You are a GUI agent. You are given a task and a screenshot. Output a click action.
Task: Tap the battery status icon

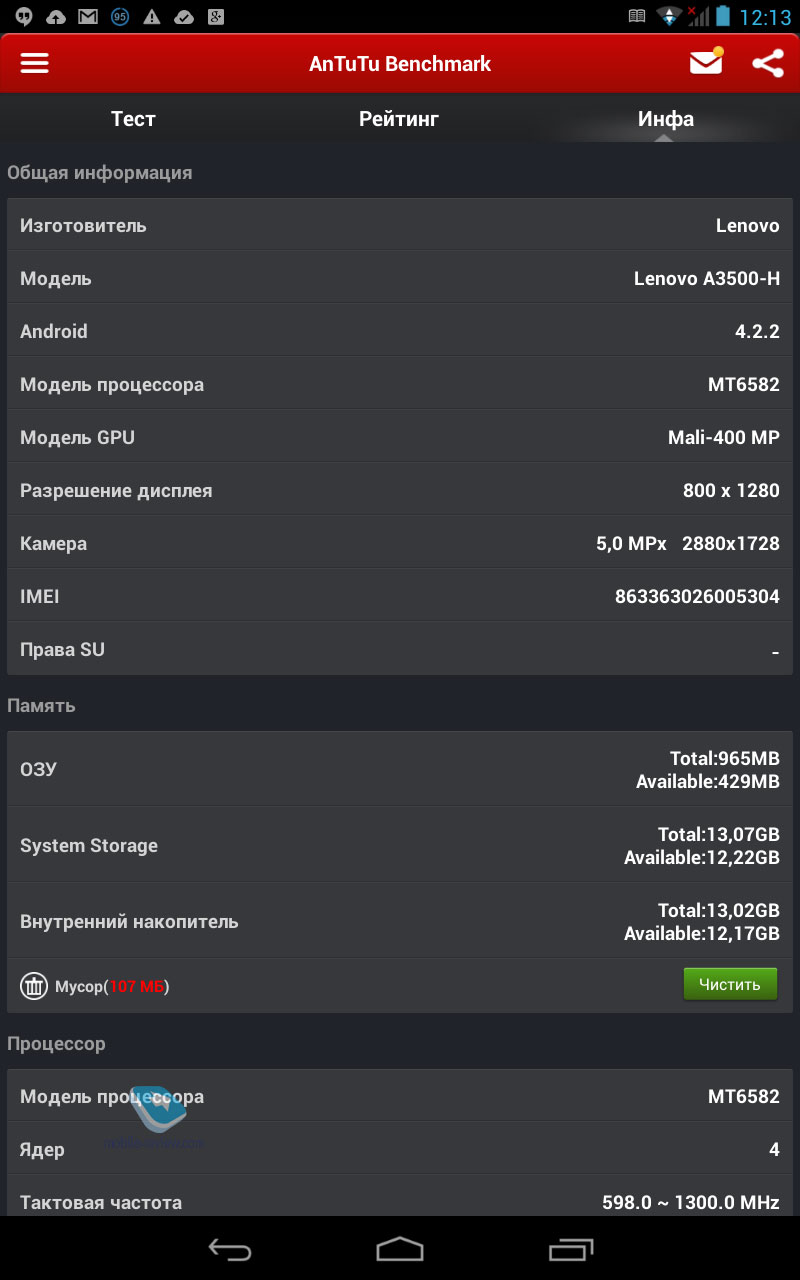(725, 16)
